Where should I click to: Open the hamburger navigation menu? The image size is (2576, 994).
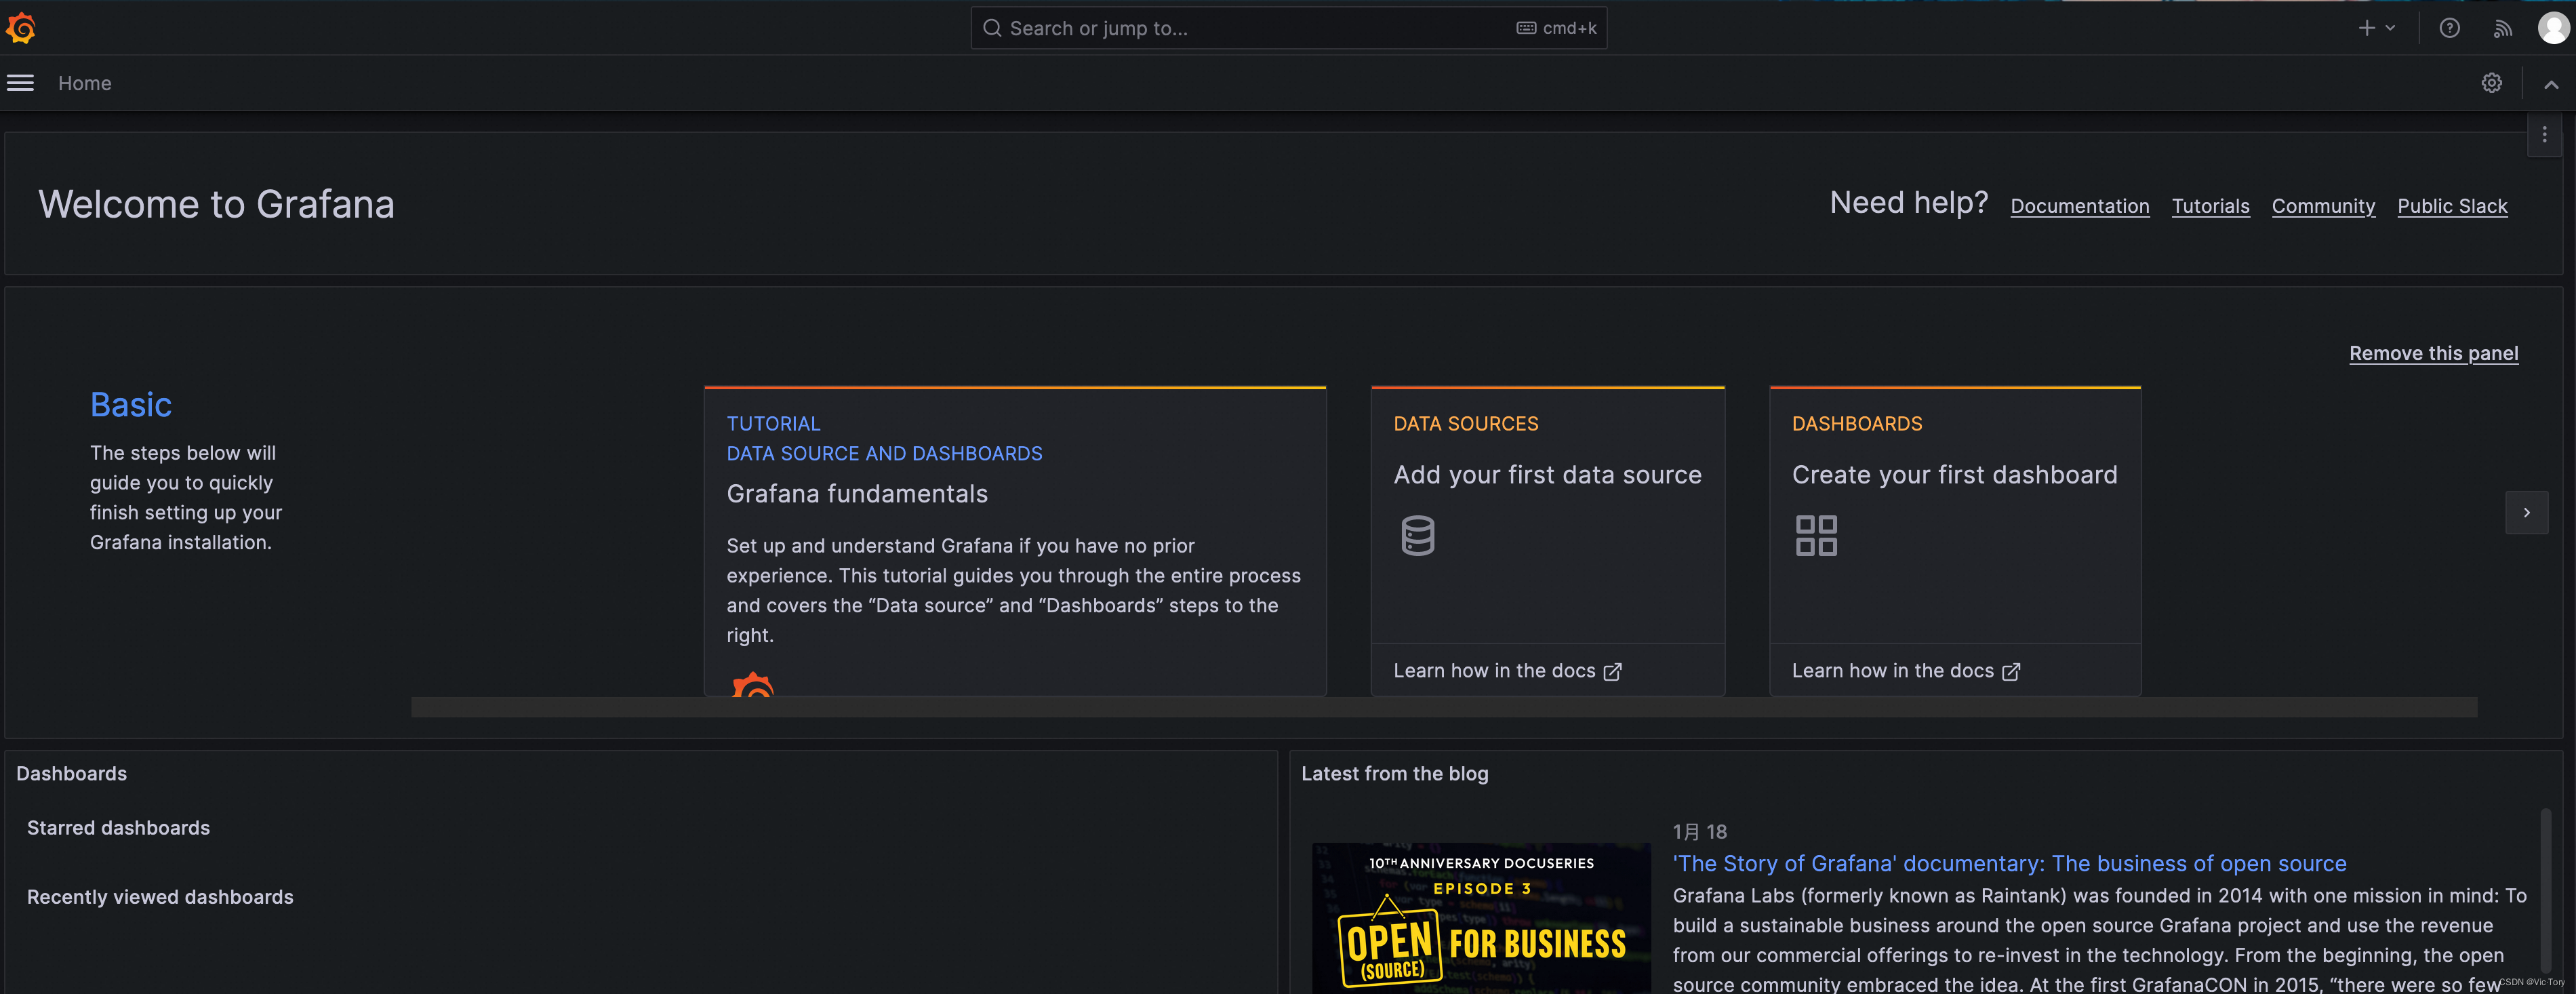point(20,83)
